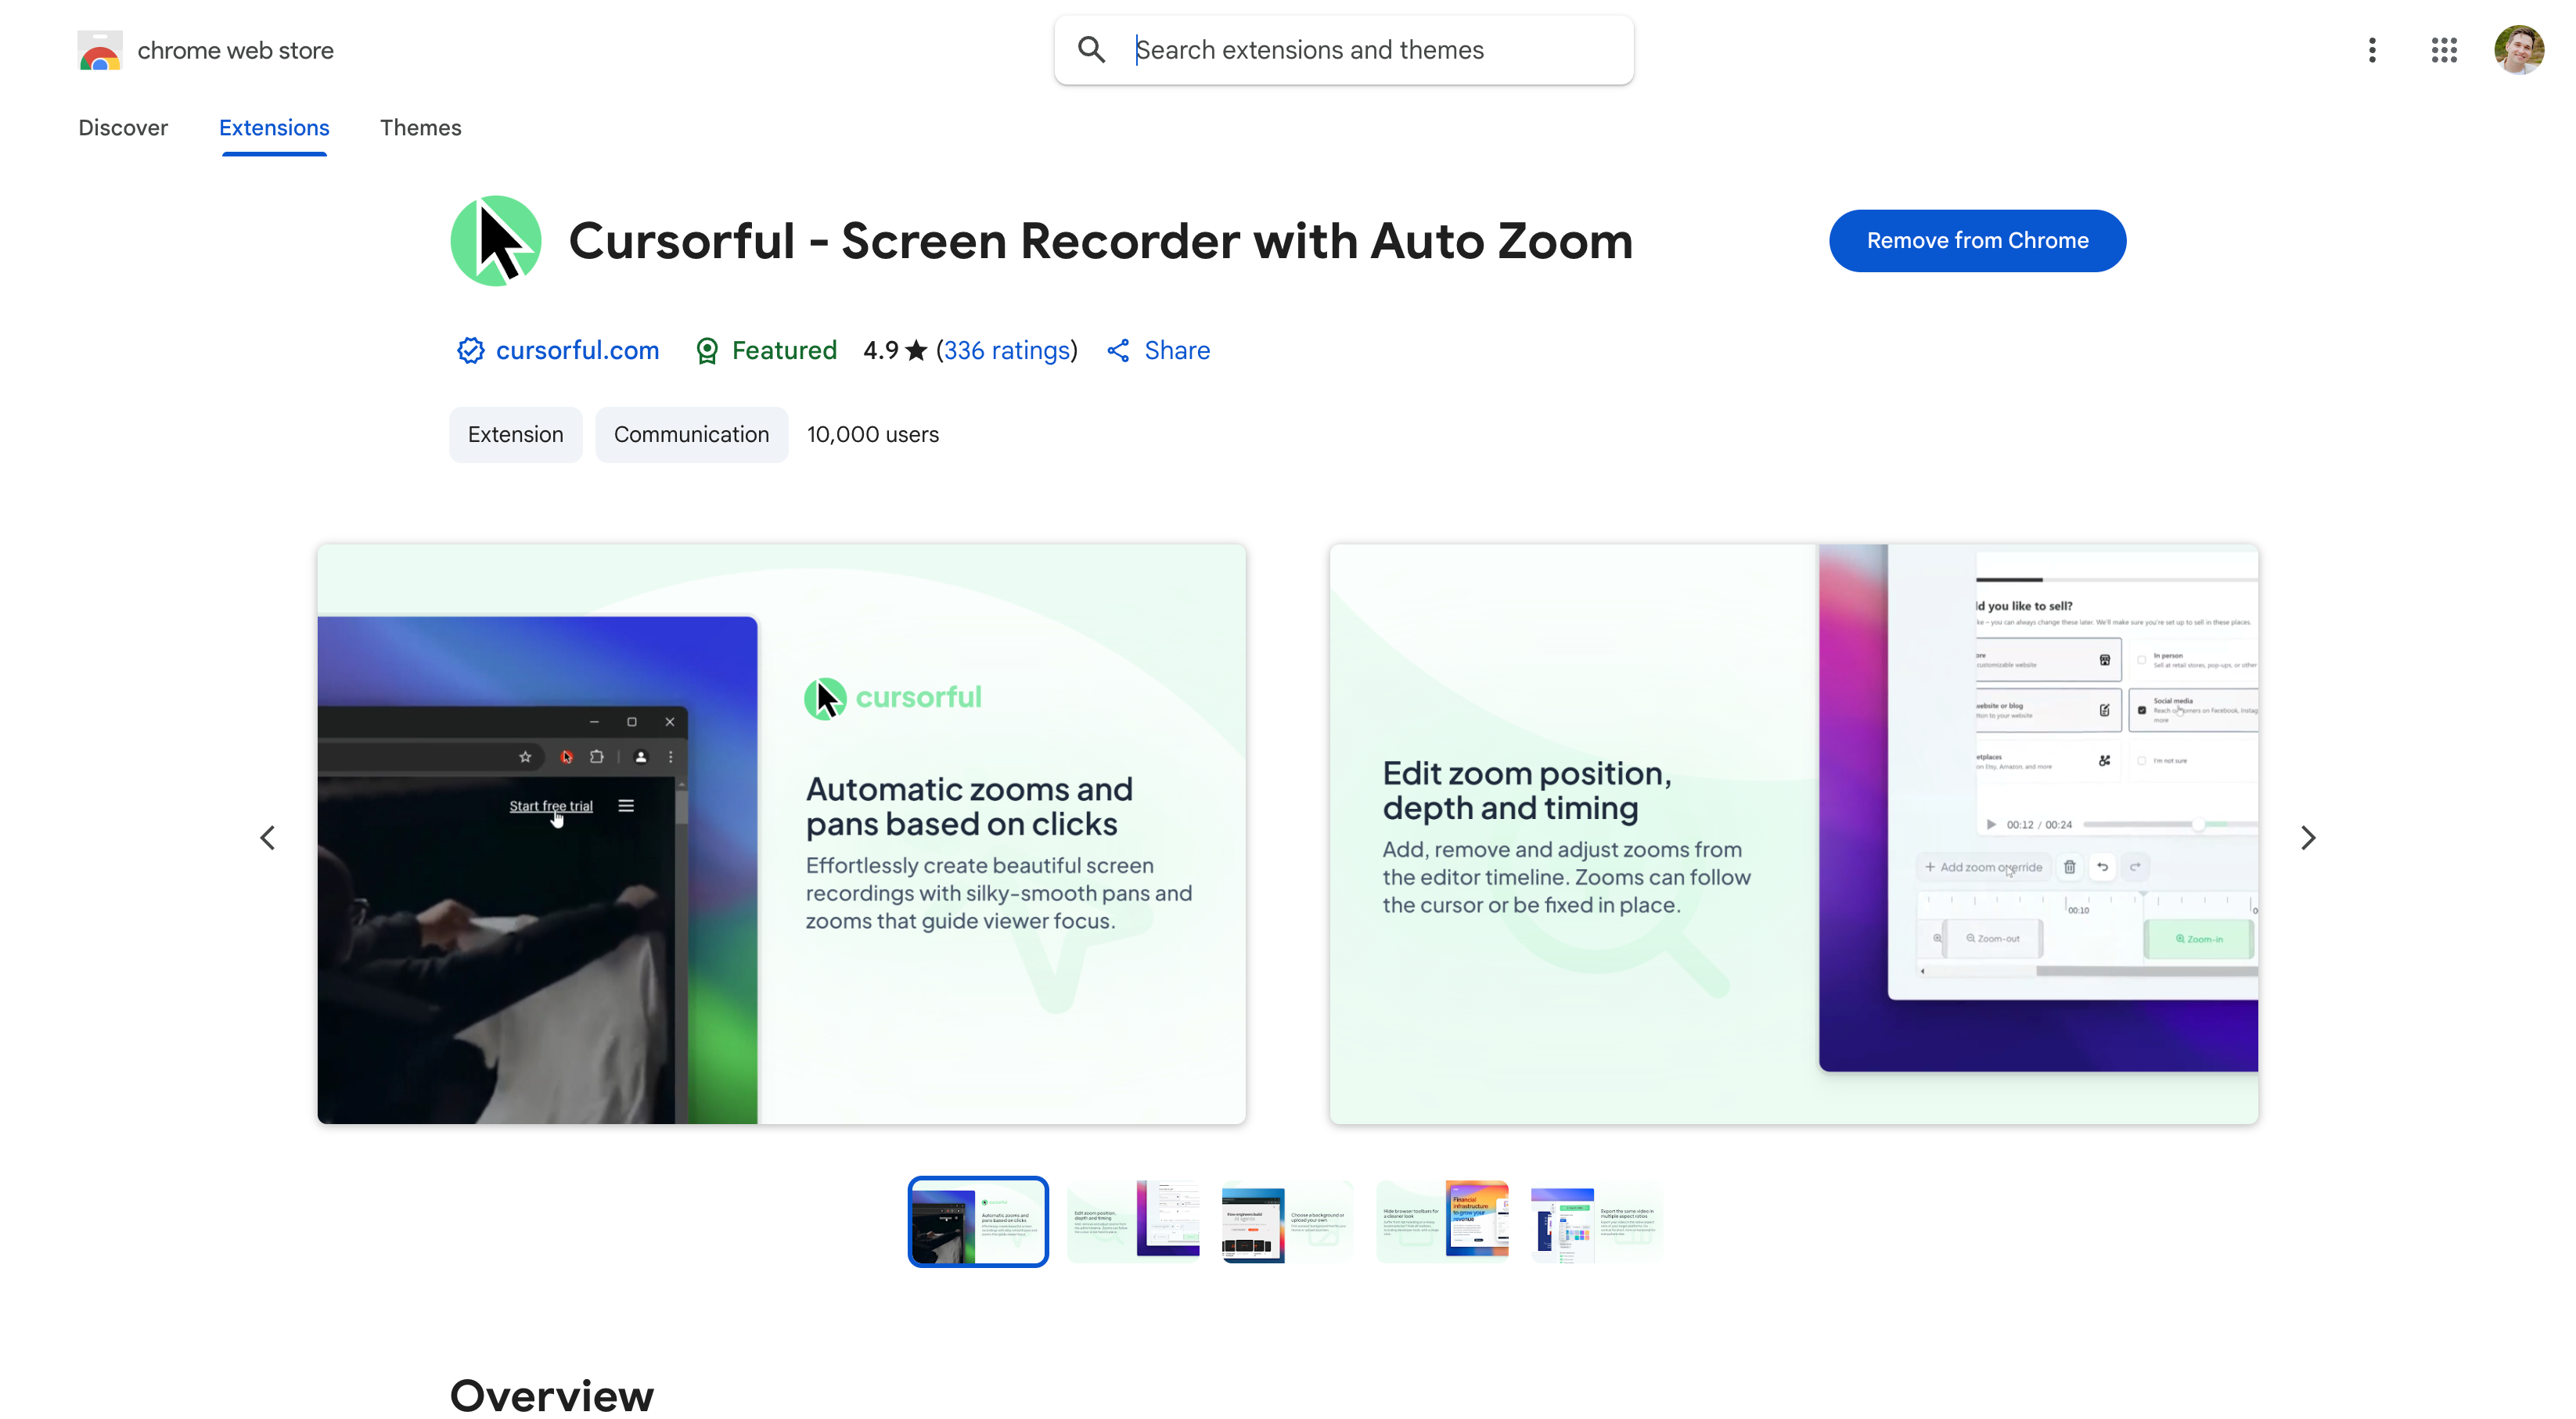The height and width of the screenshot is (1419, 2576).
Task: Open the three-dot more options menu
Action: click(x=2372, y=50)
